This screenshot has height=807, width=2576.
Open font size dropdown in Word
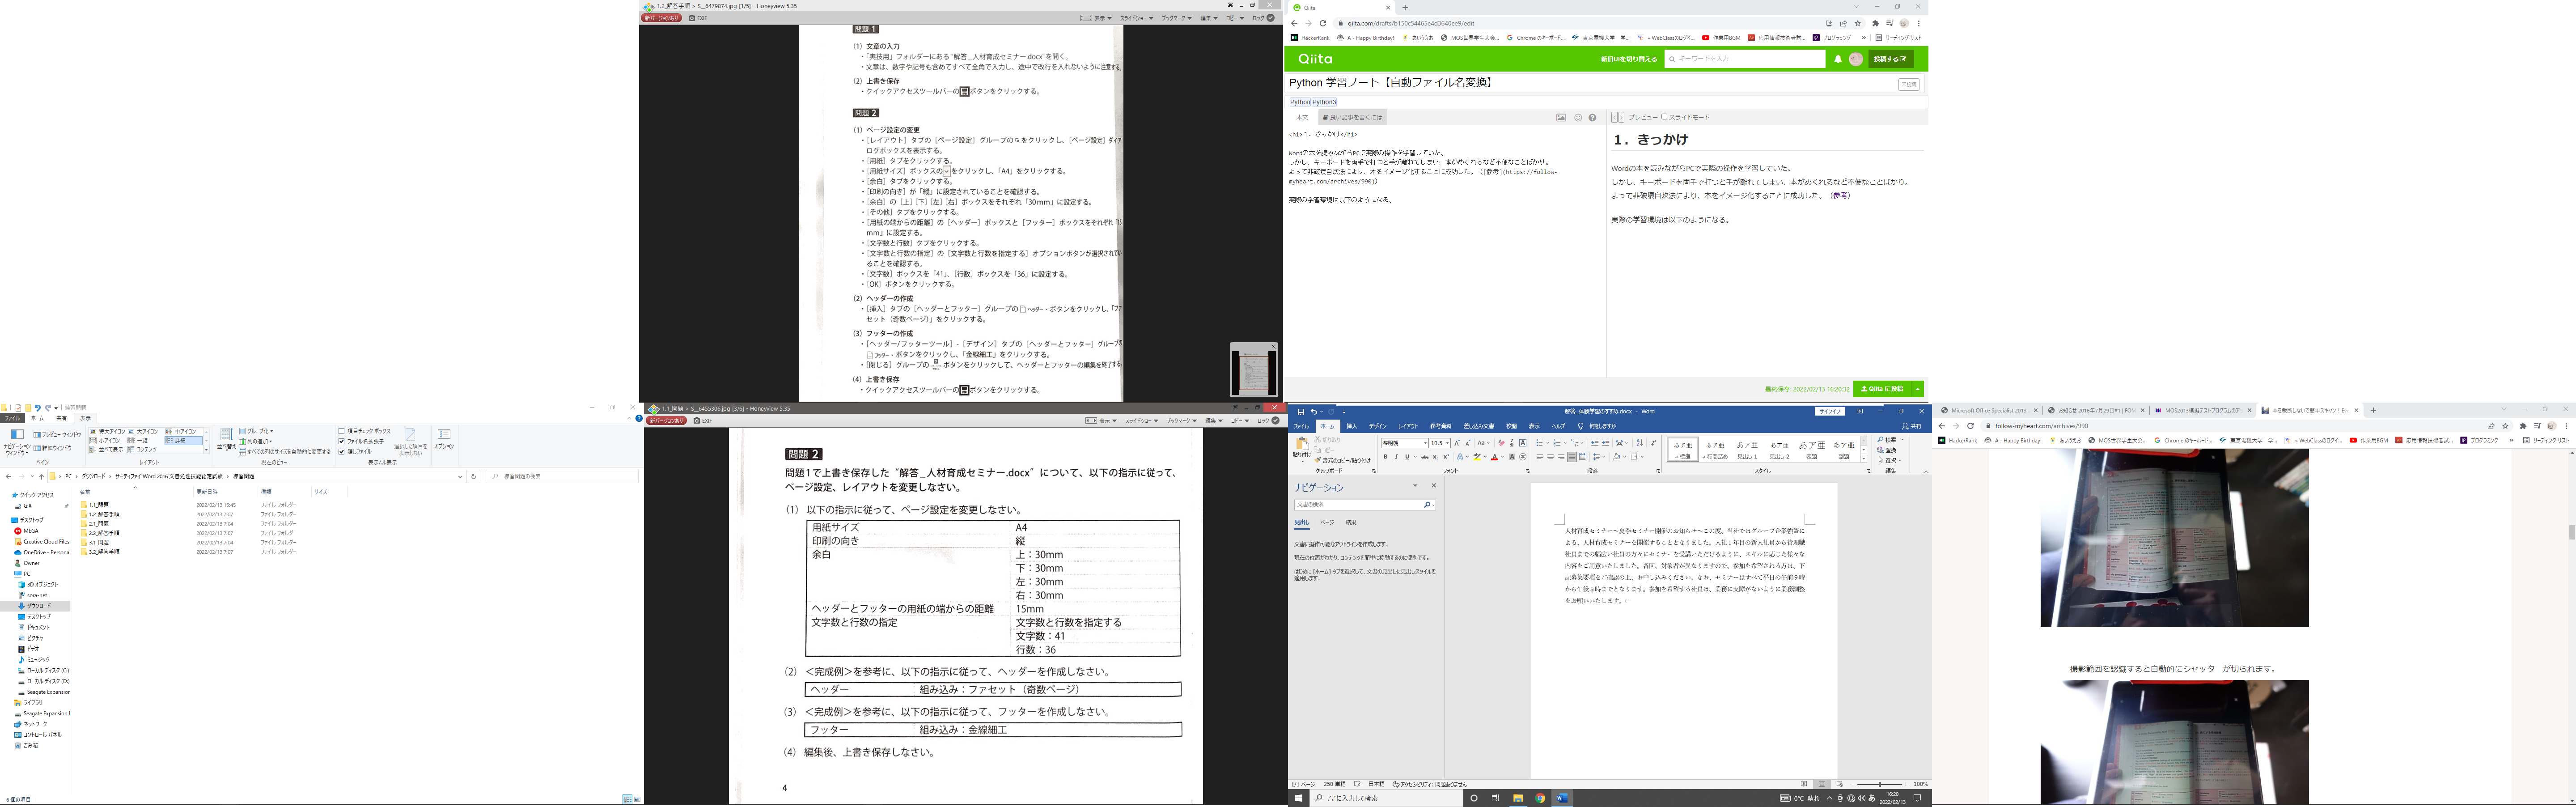click(x=1448, y=443)
